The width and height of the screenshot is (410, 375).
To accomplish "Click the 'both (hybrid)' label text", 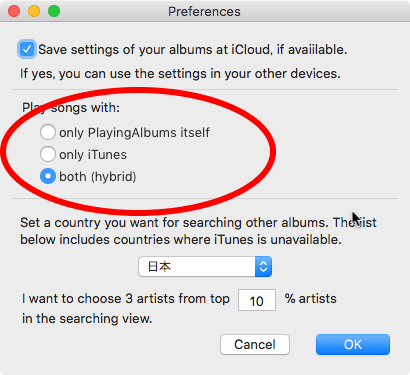I will tap(98, 177).
